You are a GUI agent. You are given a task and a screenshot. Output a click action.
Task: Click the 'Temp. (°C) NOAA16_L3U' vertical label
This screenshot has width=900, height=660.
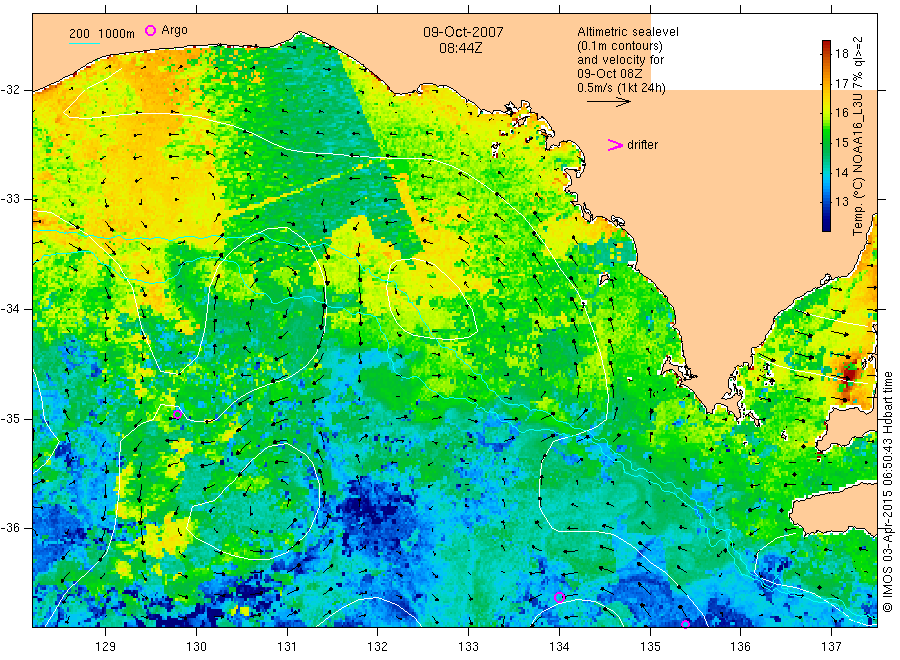coord(858,166)
